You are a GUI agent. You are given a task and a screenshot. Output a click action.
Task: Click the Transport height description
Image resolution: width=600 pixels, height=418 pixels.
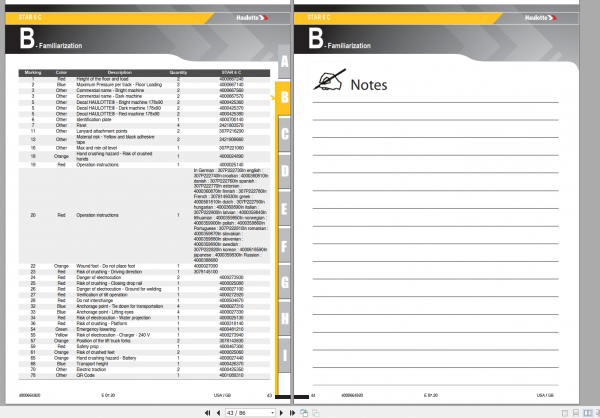(92, 364)
